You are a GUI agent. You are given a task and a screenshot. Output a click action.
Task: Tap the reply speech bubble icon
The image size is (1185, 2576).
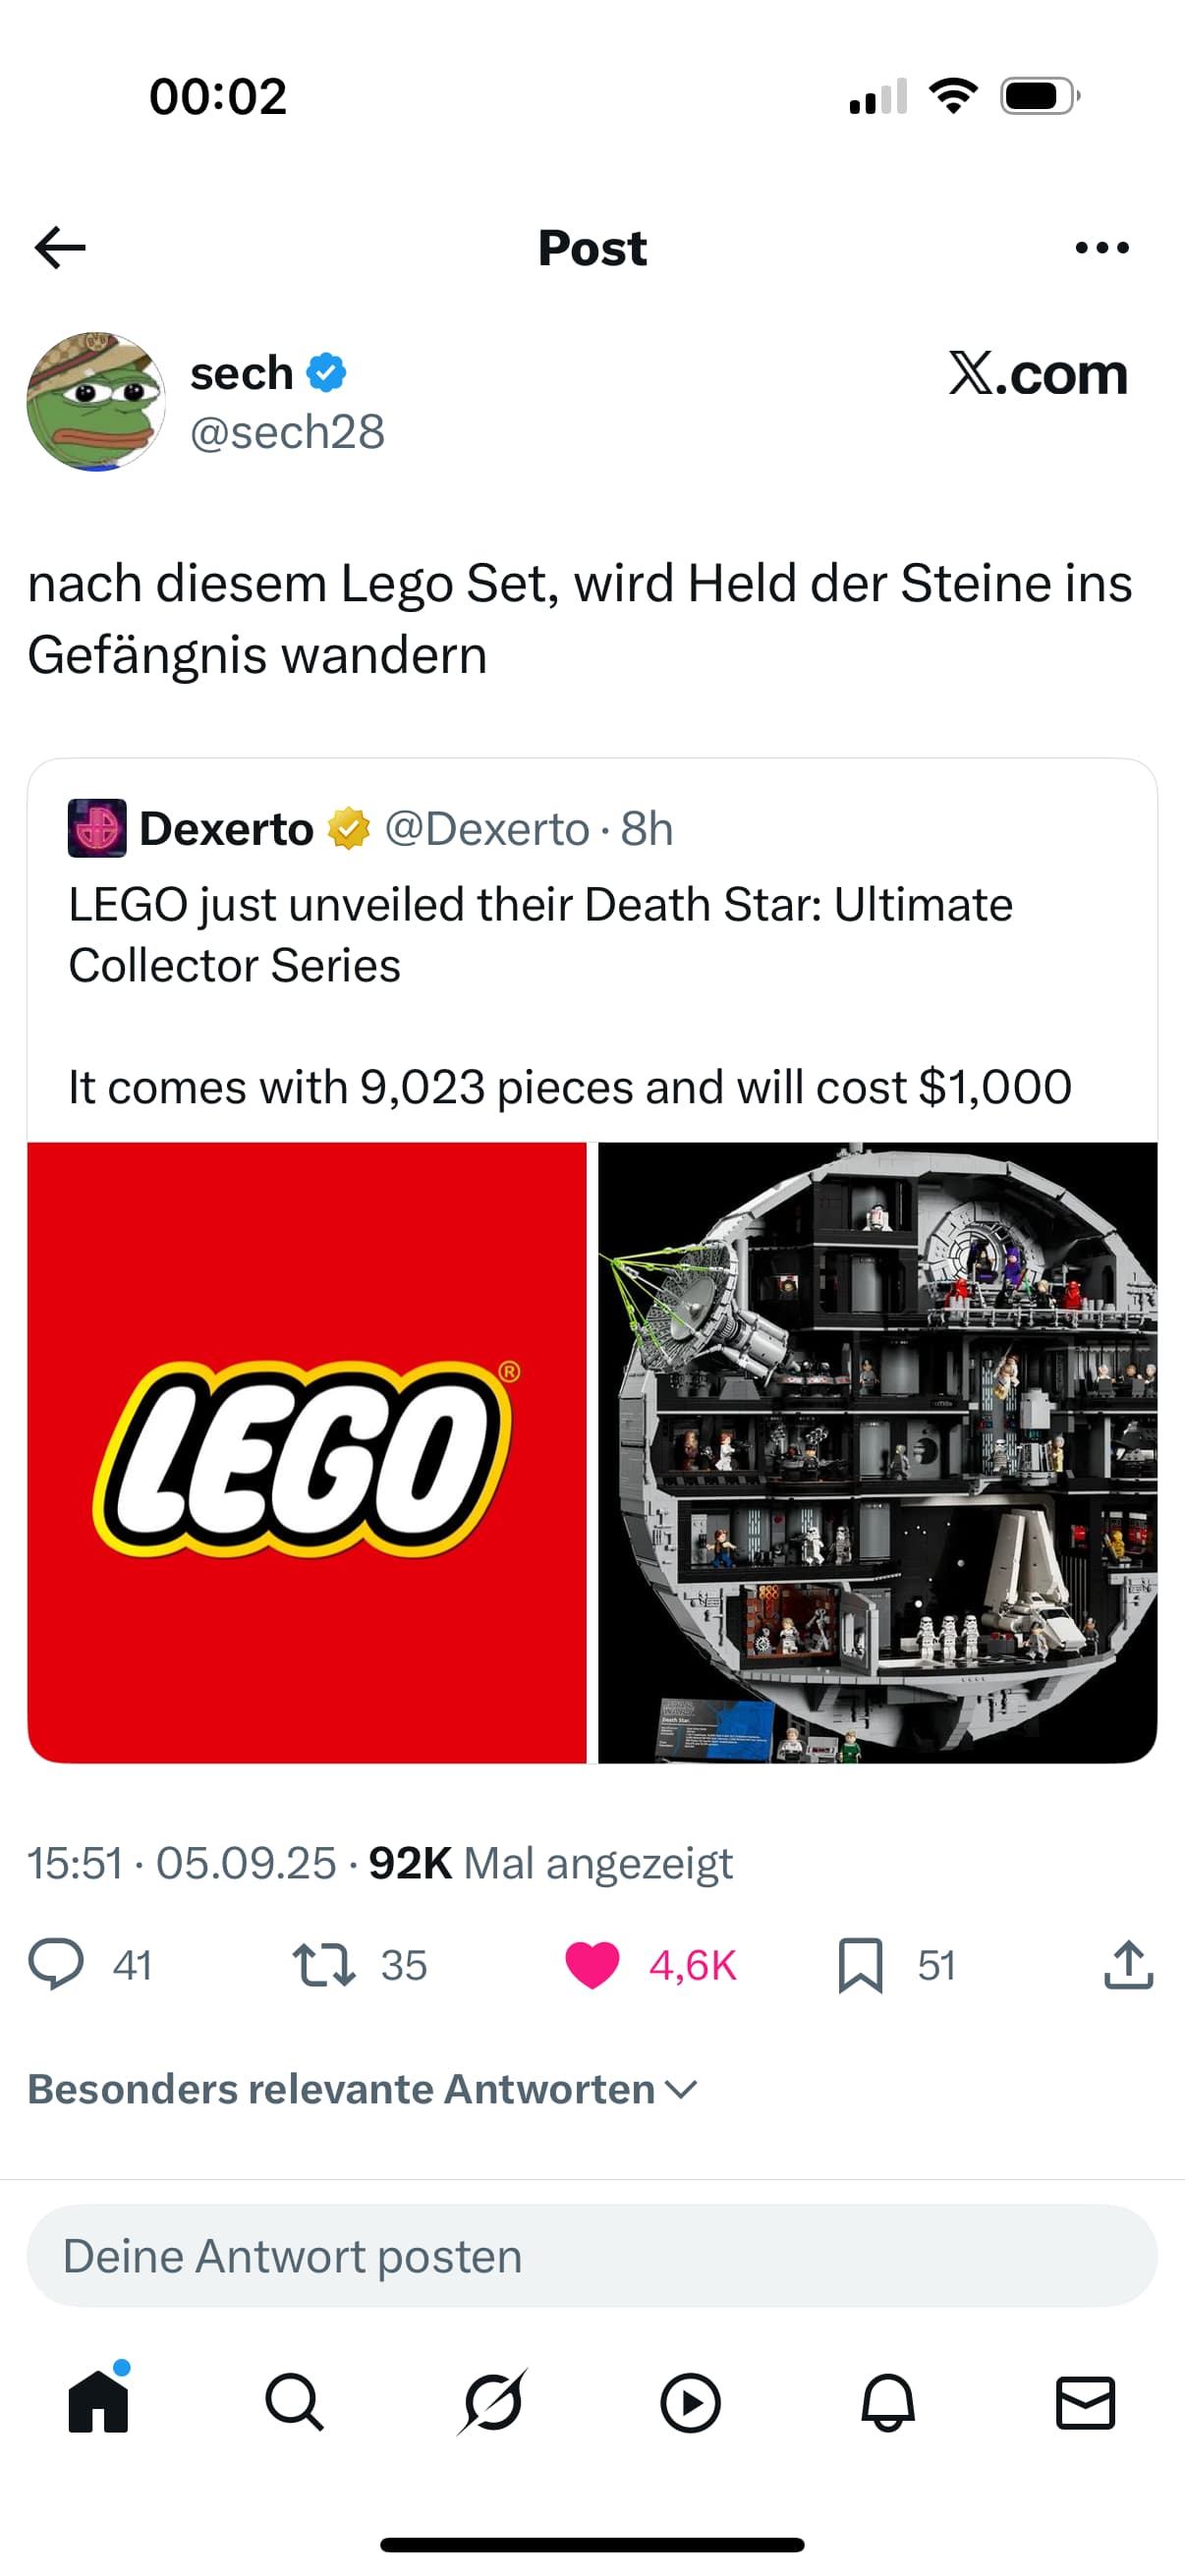[56, 1964]
